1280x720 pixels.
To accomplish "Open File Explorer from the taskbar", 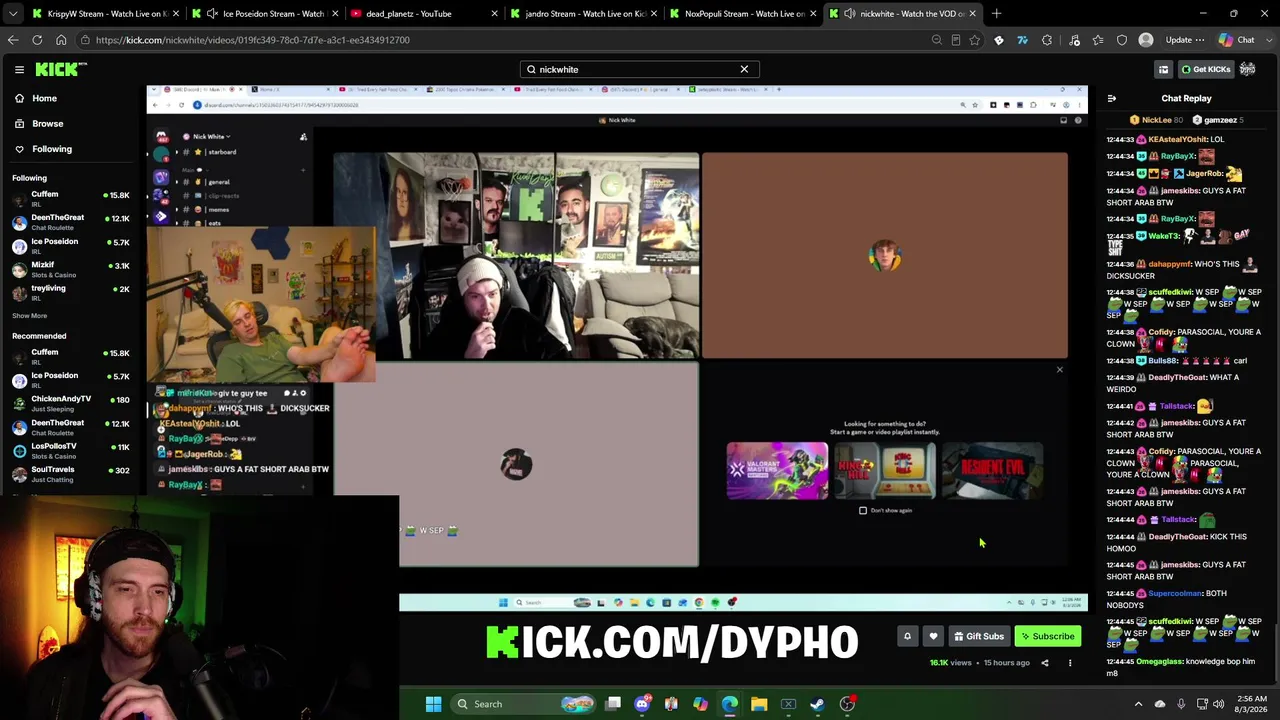I will [x=759, y=704].
